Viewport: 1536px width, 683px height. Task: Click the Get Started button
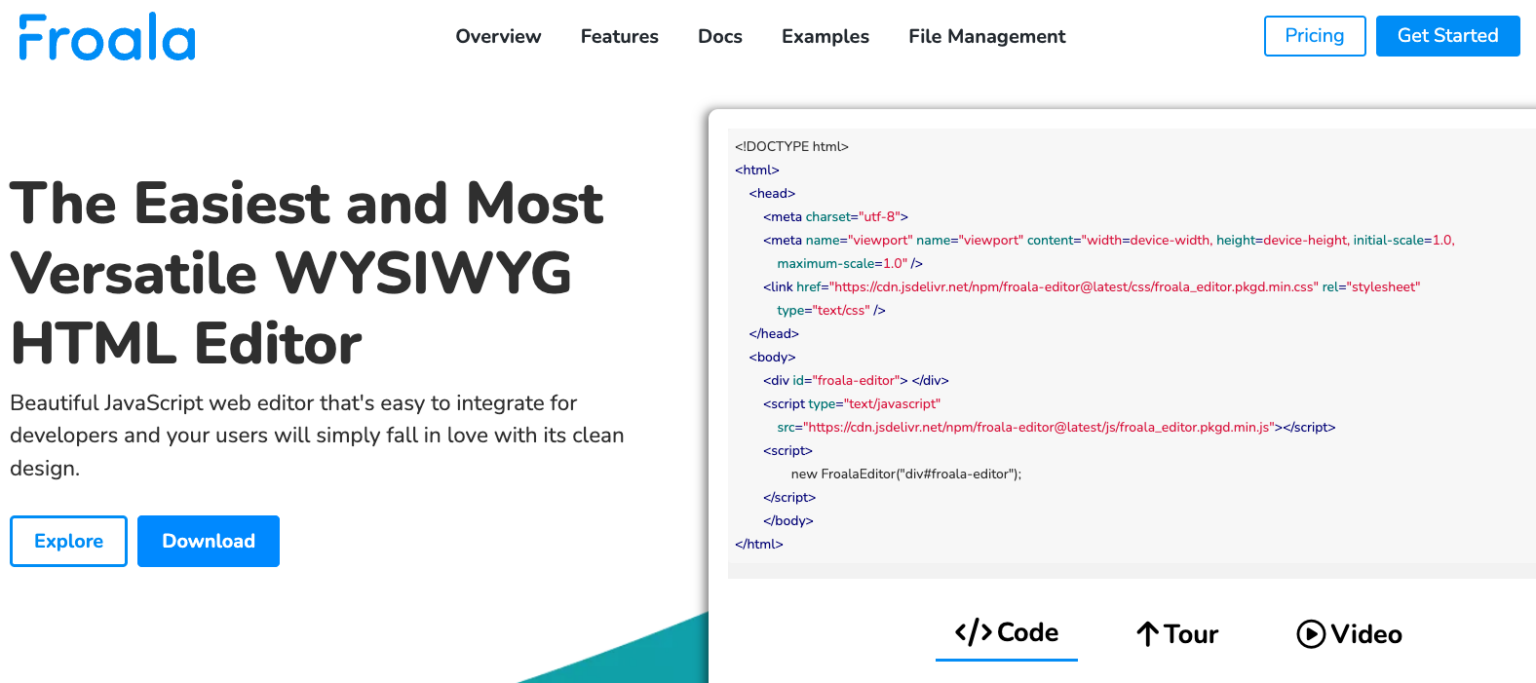(1447, 35)
